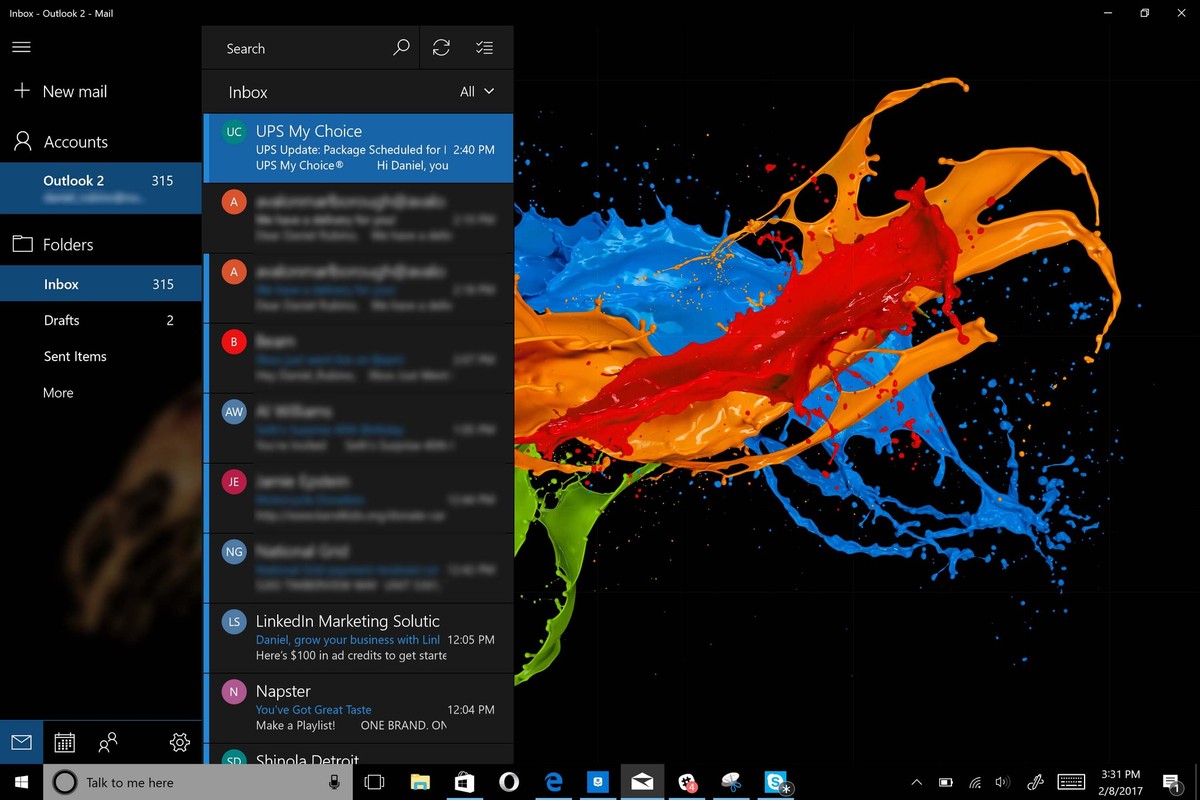
Task: Open the Snipping Tool taskbar icon
Action: [731, 782]
